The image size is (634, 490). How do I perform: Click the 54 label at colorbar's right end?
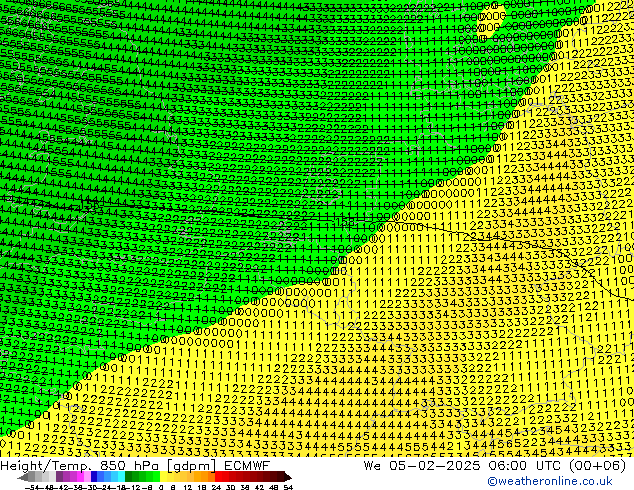(x=288, y=487)
